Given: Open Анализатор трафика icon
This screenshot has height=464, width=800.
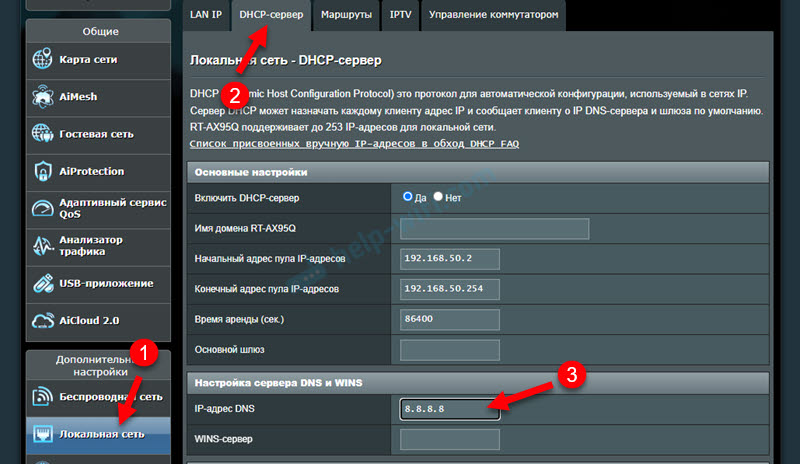Looking at the screenshot, I should click(x=43, y=246).
